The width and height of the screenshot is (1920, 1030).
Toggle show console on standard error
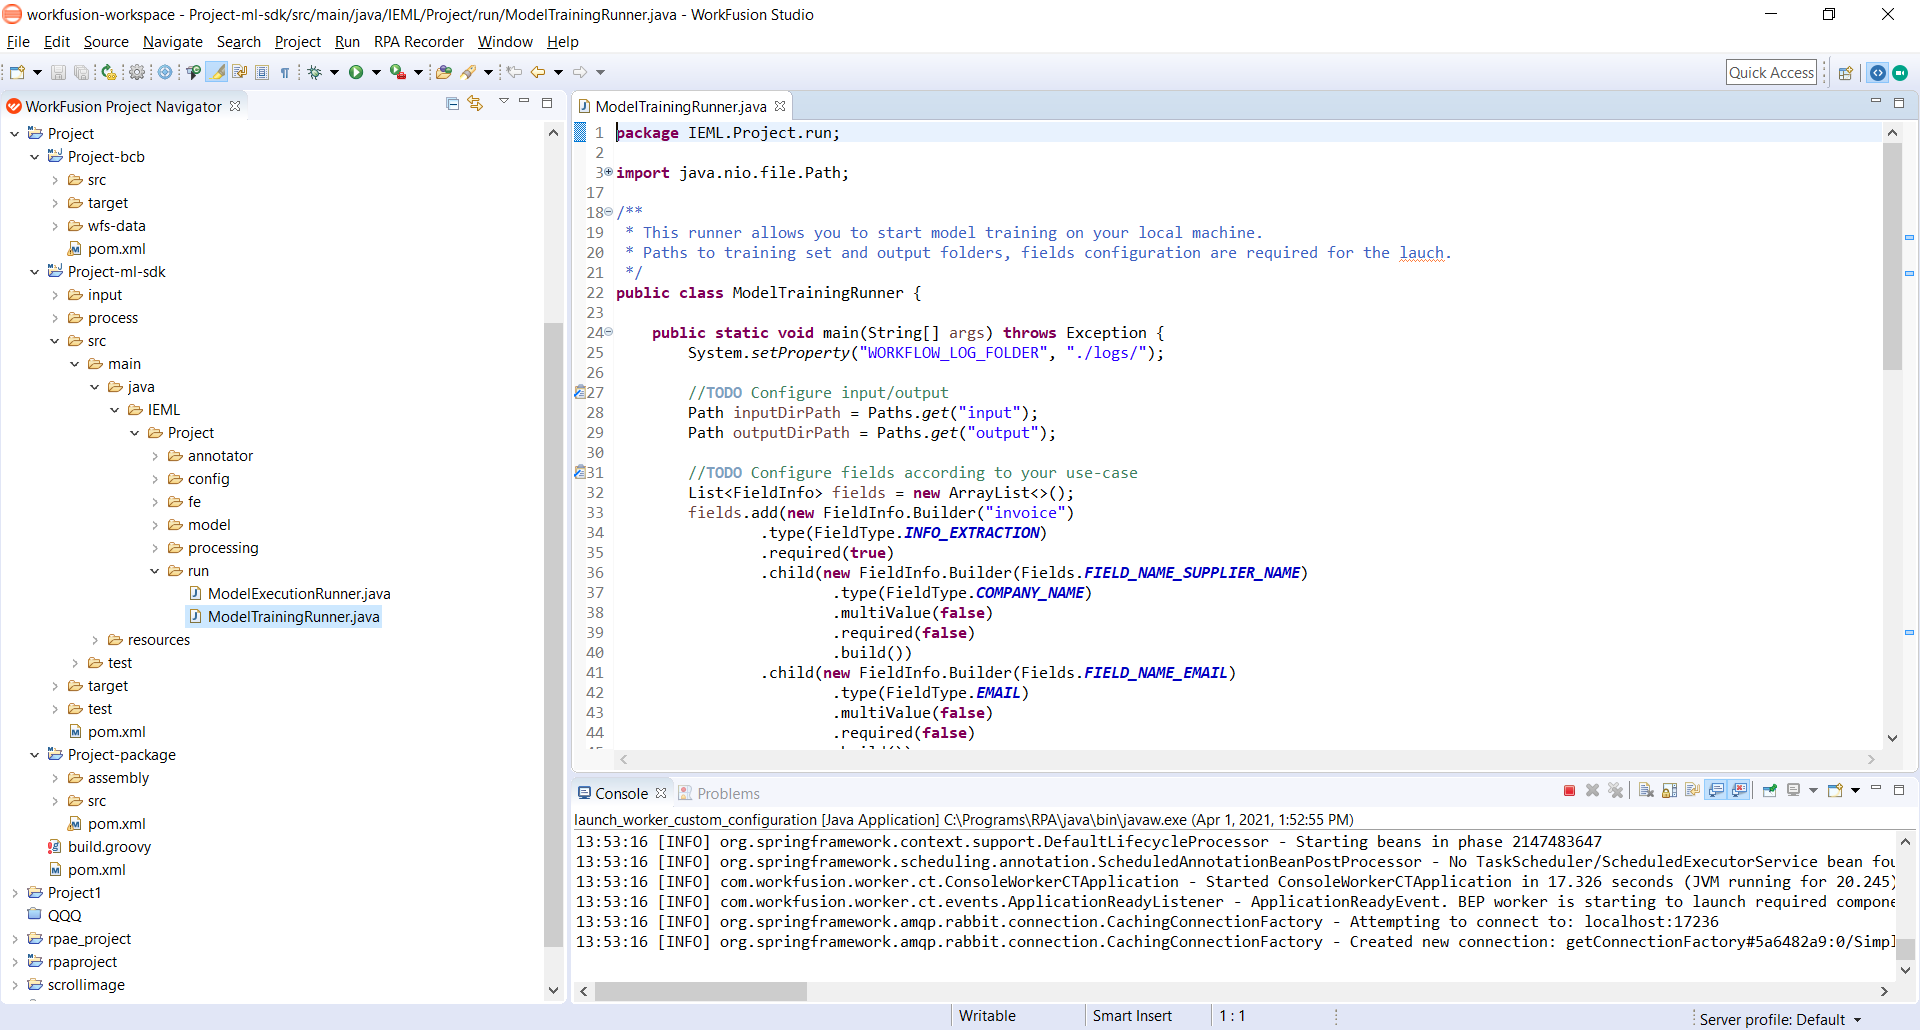pyautogui.click(x=1740, y=791)
